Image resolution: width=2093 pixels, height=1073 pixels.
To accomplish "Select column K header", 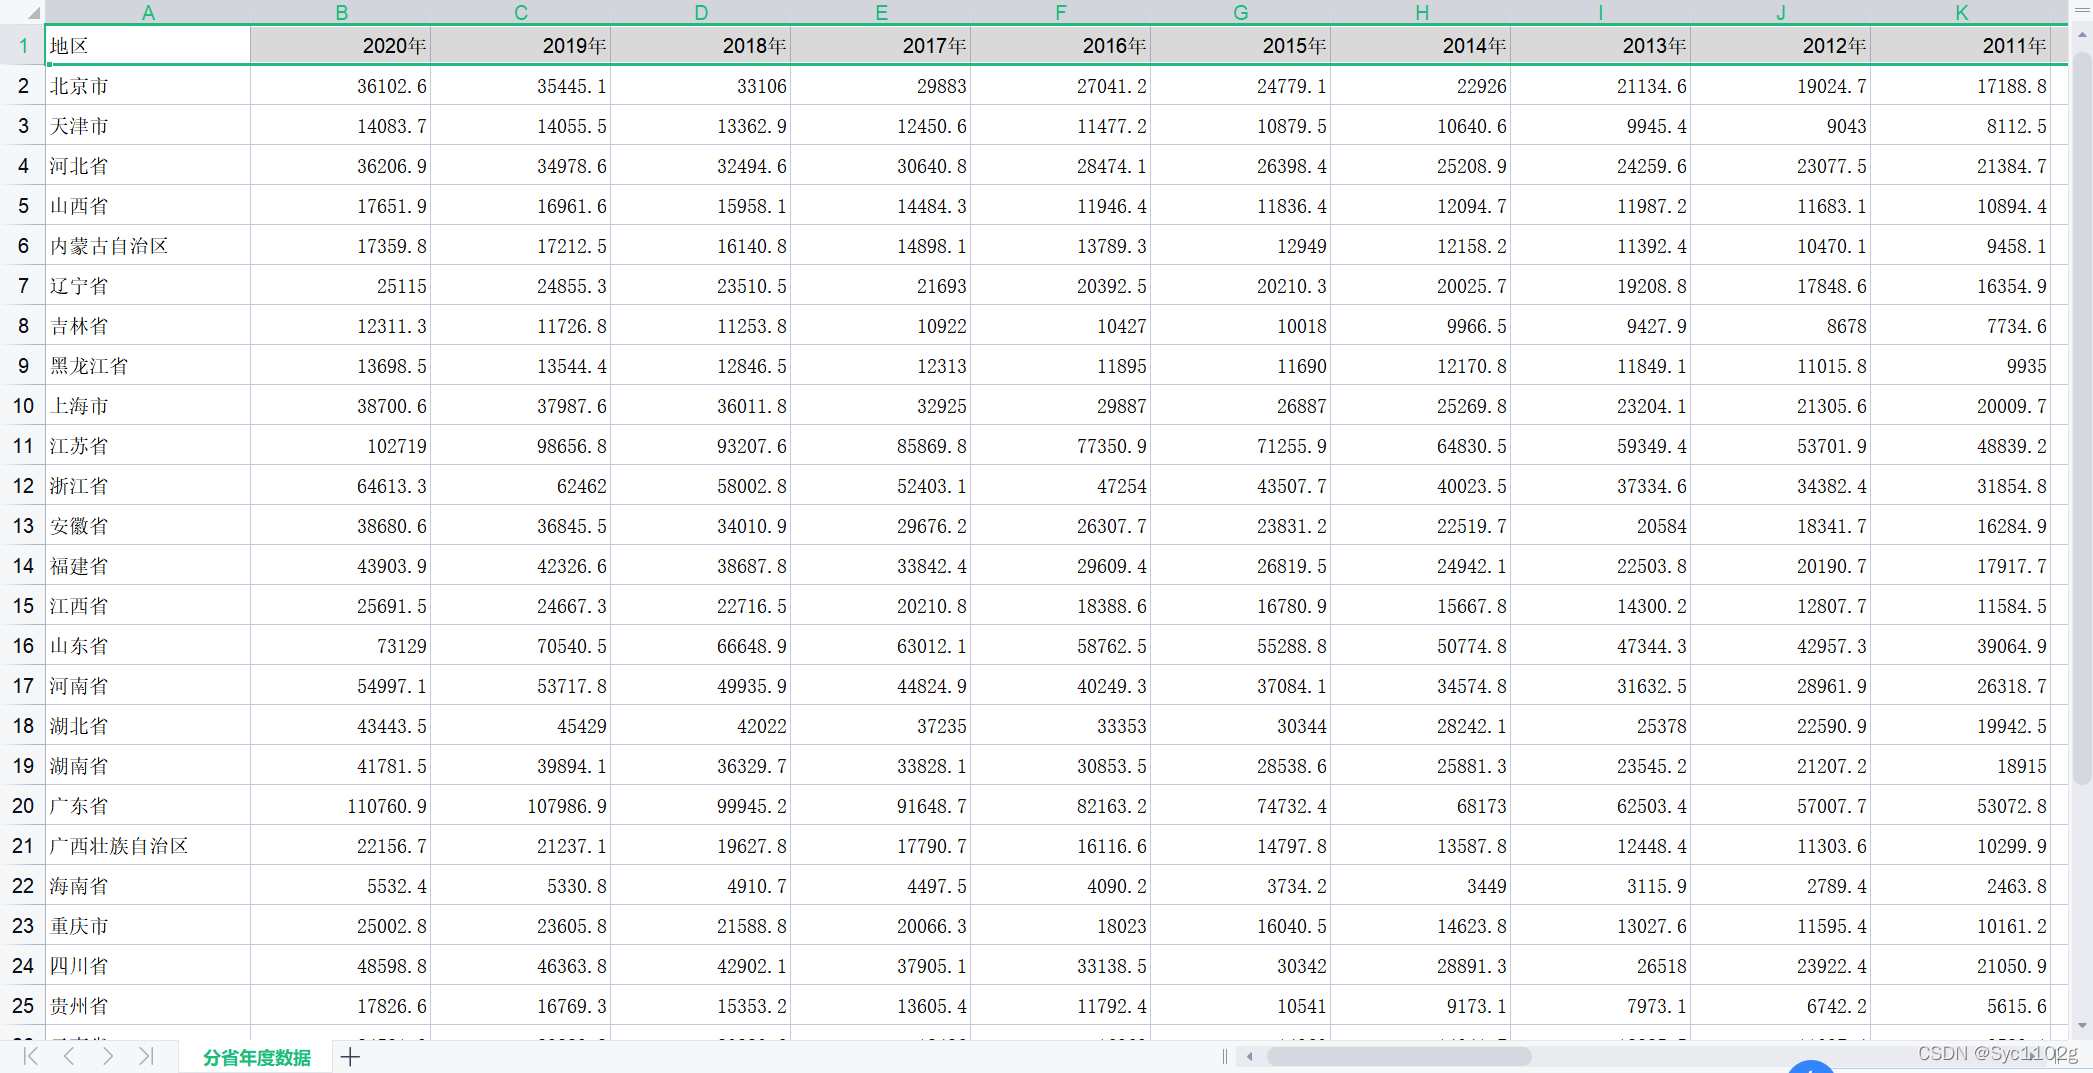I will pyautogui.click(x=1961, y=12).
